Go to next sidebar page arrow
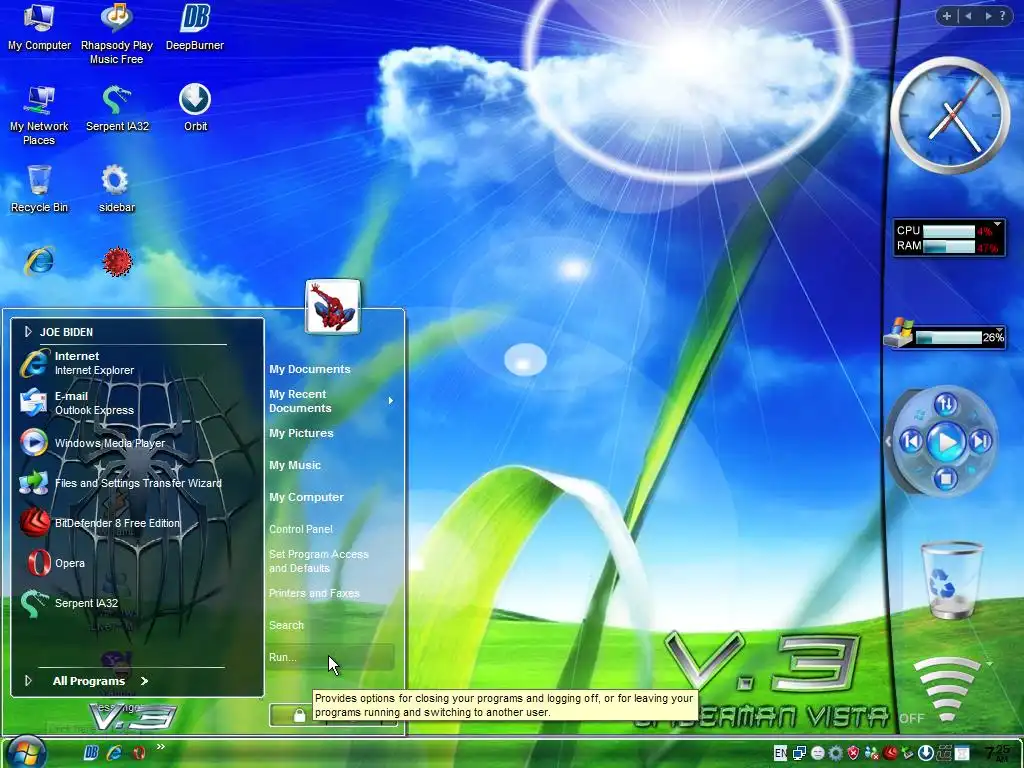Screen dimensions: 1024x768 (x=988, y=16)
